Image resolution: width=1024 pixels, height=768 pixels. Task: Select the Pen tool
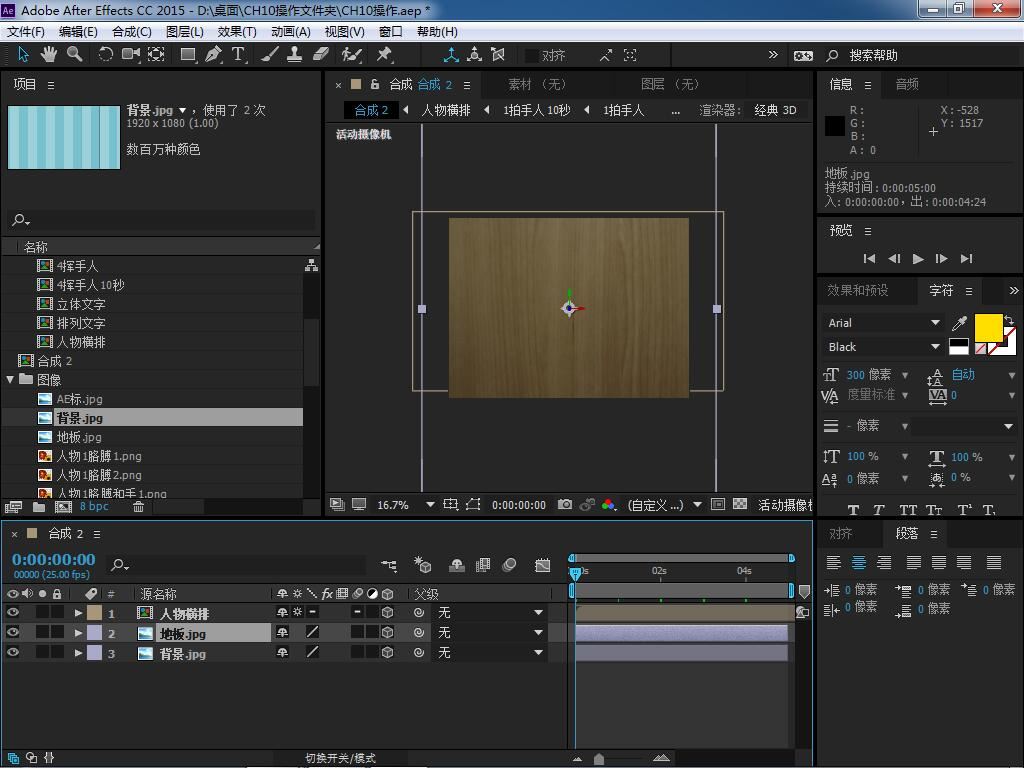pyautogui.click(x=213, y=55)
